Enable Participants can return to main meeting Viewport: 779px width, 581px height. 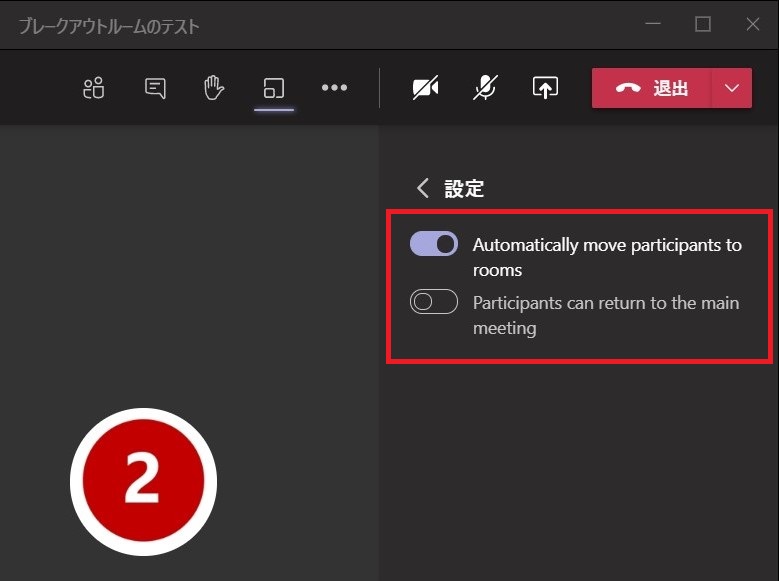click(x=434, y=302)
